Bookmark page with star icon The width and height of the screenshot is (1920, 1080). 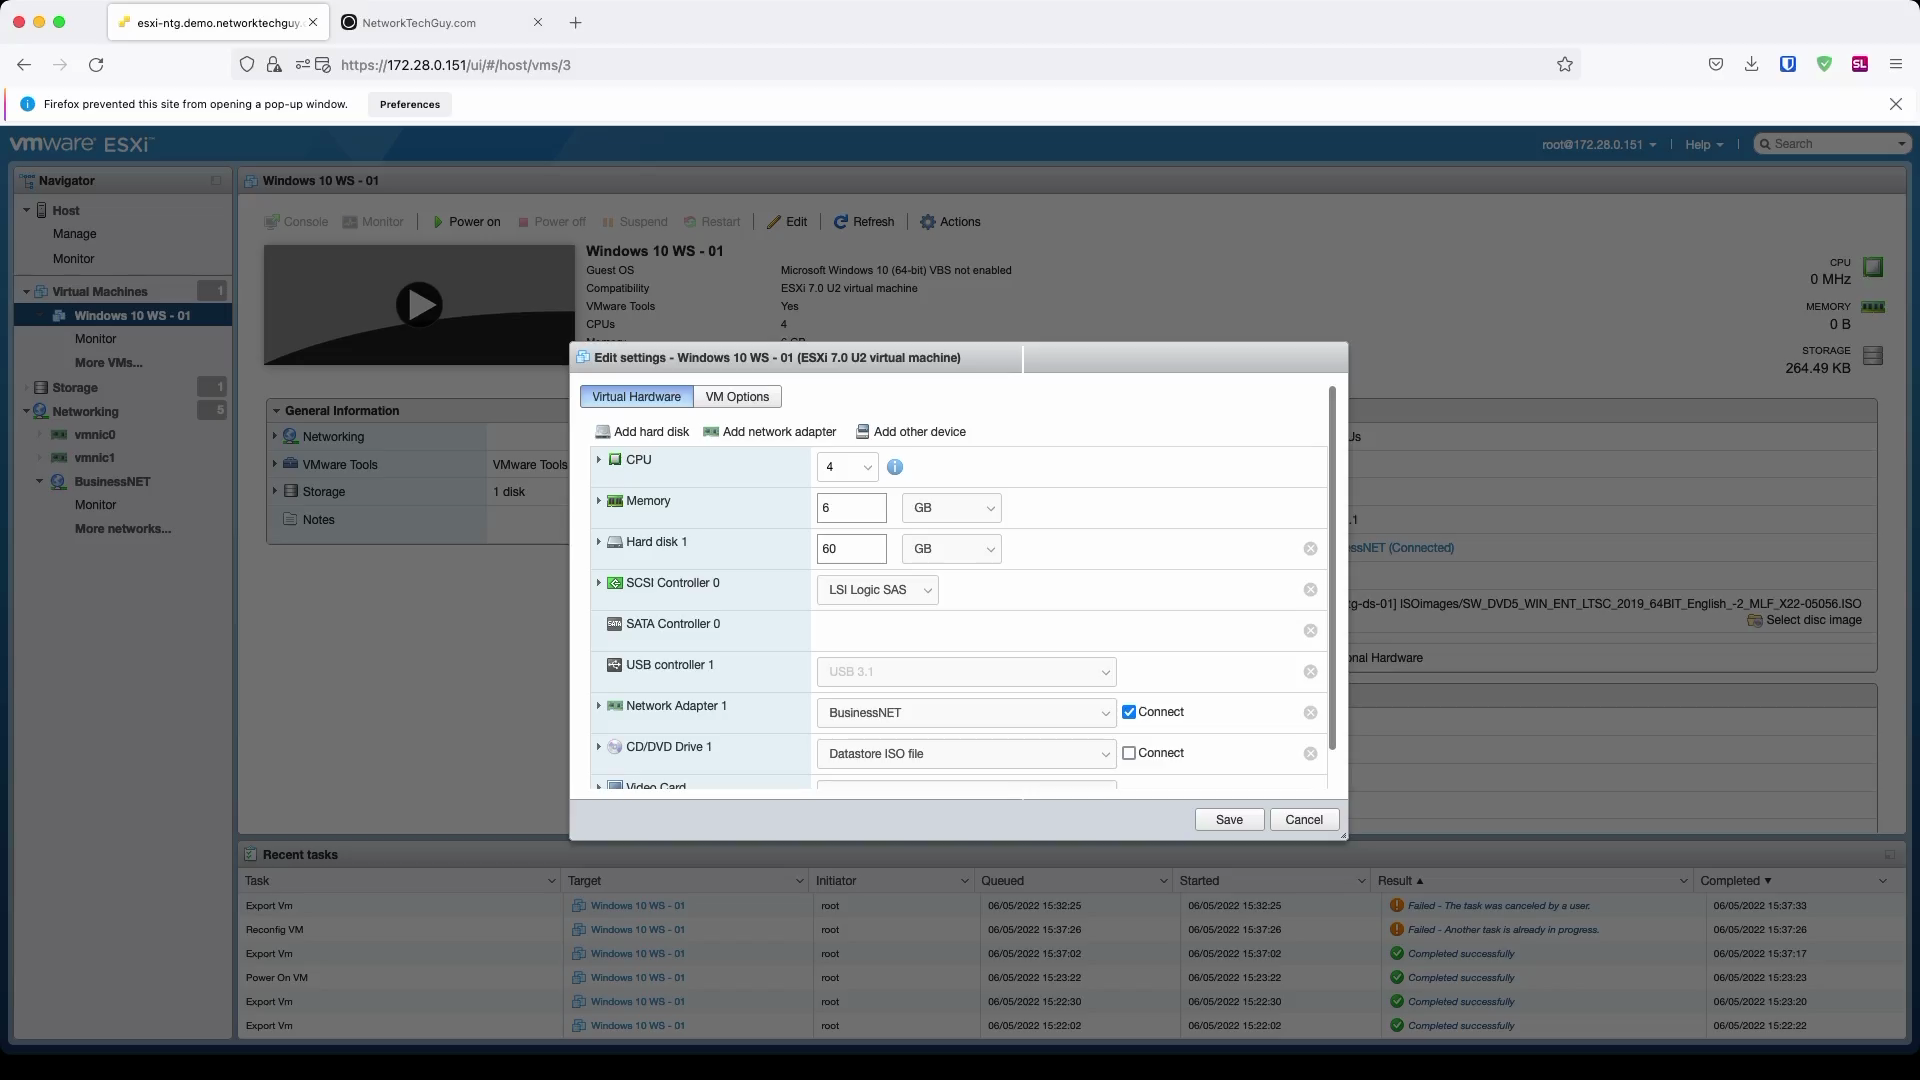tap(1565, 65)
